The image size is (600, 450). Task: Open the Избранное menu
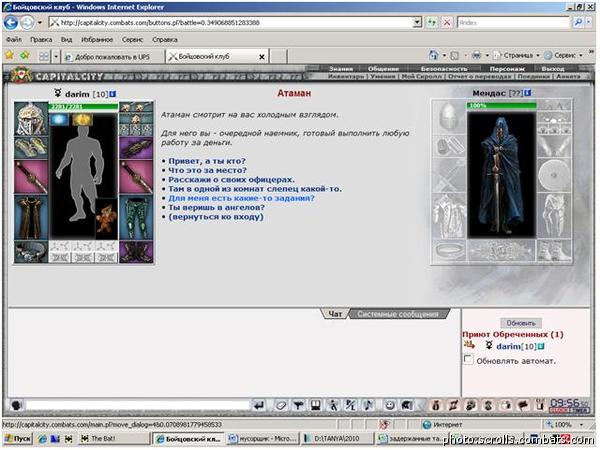(x=97, y=39)
